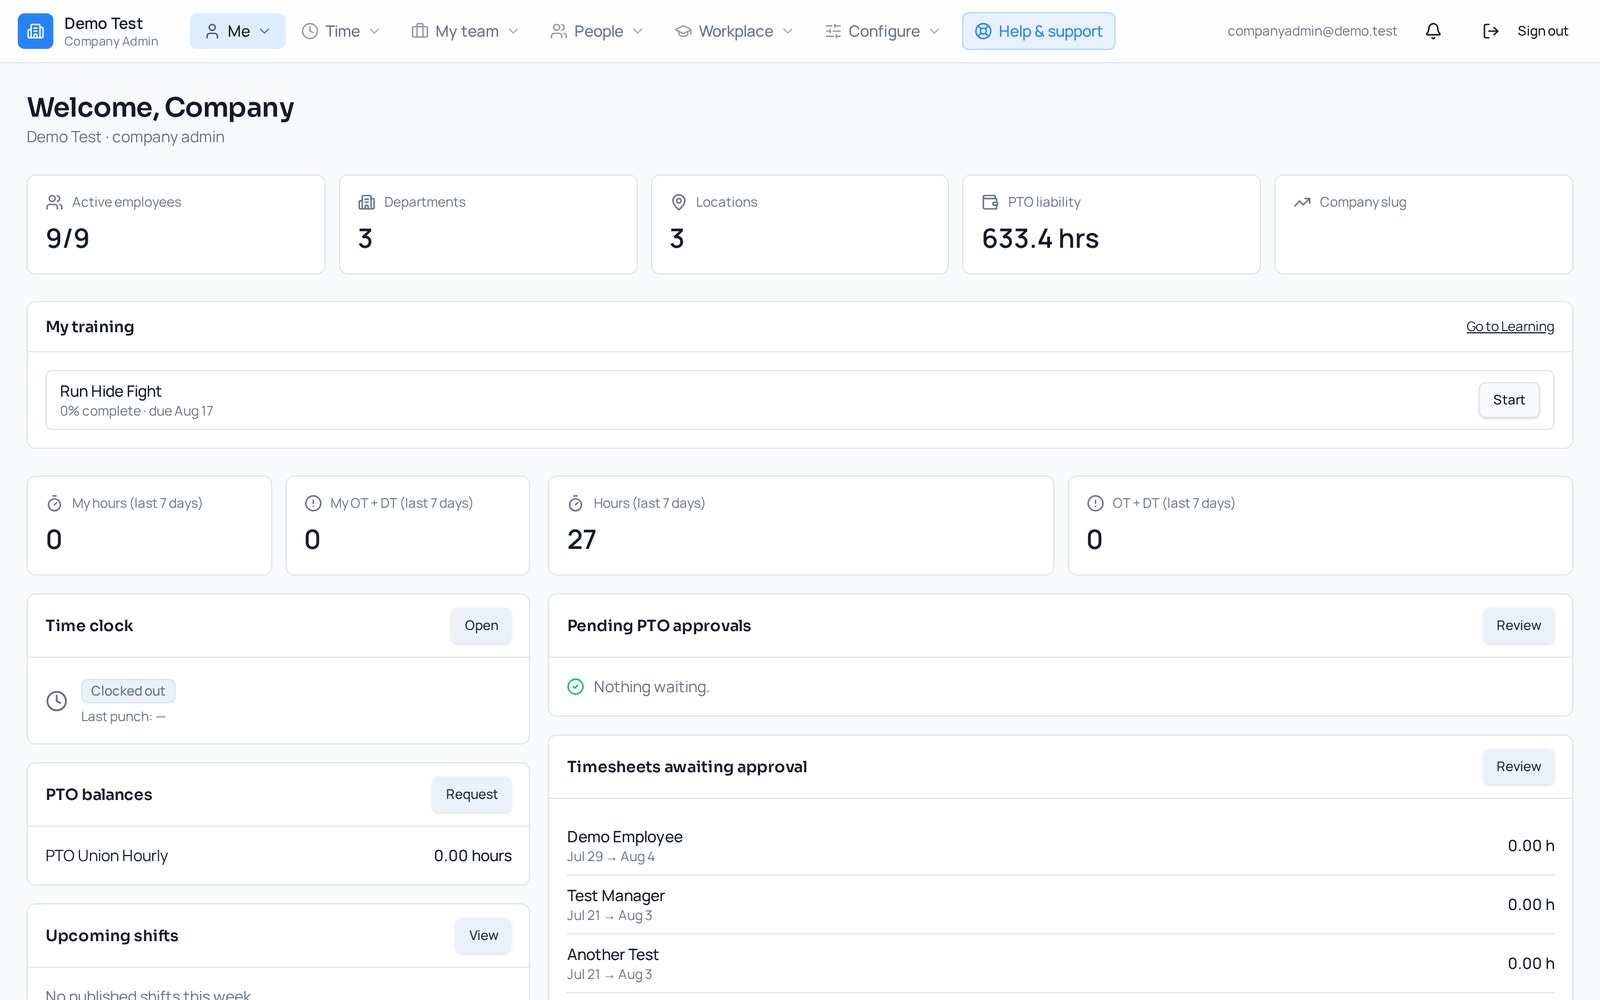The height and width of the screenshot is (1000, 1600).
Task: Click Sign out
Action: pyautogui.click(x=1526, y=31)
